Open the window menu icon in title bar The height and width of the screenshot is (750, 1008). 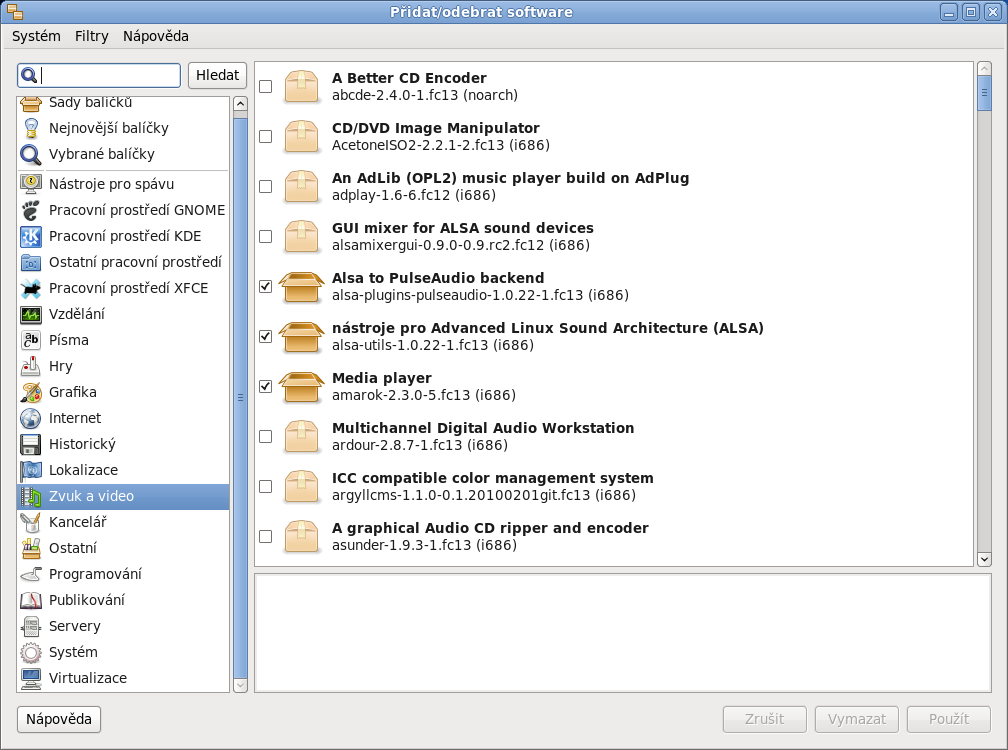15,12
